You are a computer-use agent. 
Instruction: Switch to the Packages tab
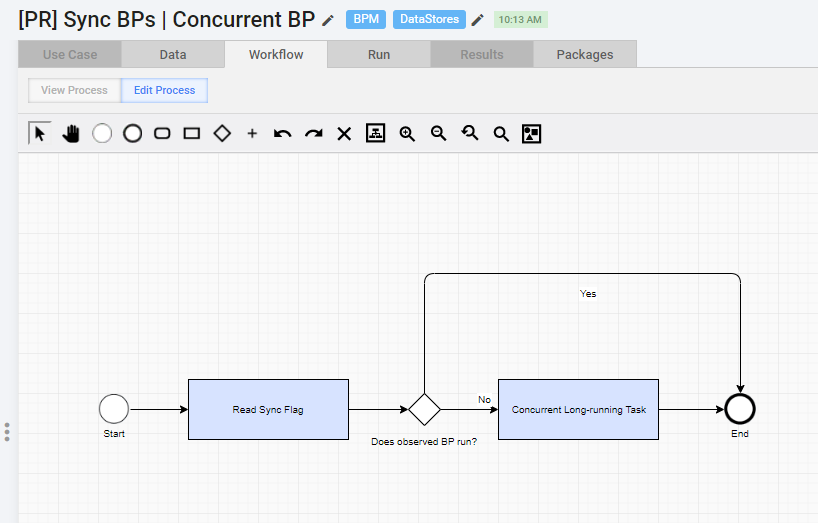tap(585, 55)
